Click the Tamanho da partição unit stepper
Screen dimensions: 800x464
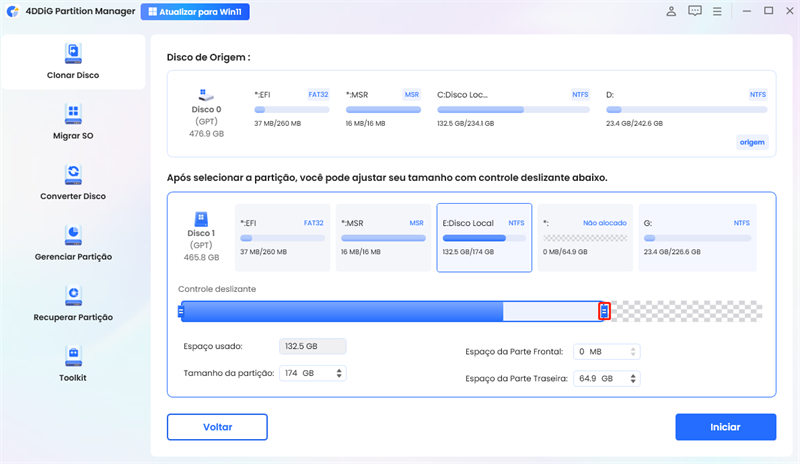pyautogui.click(x=339, y=373)
